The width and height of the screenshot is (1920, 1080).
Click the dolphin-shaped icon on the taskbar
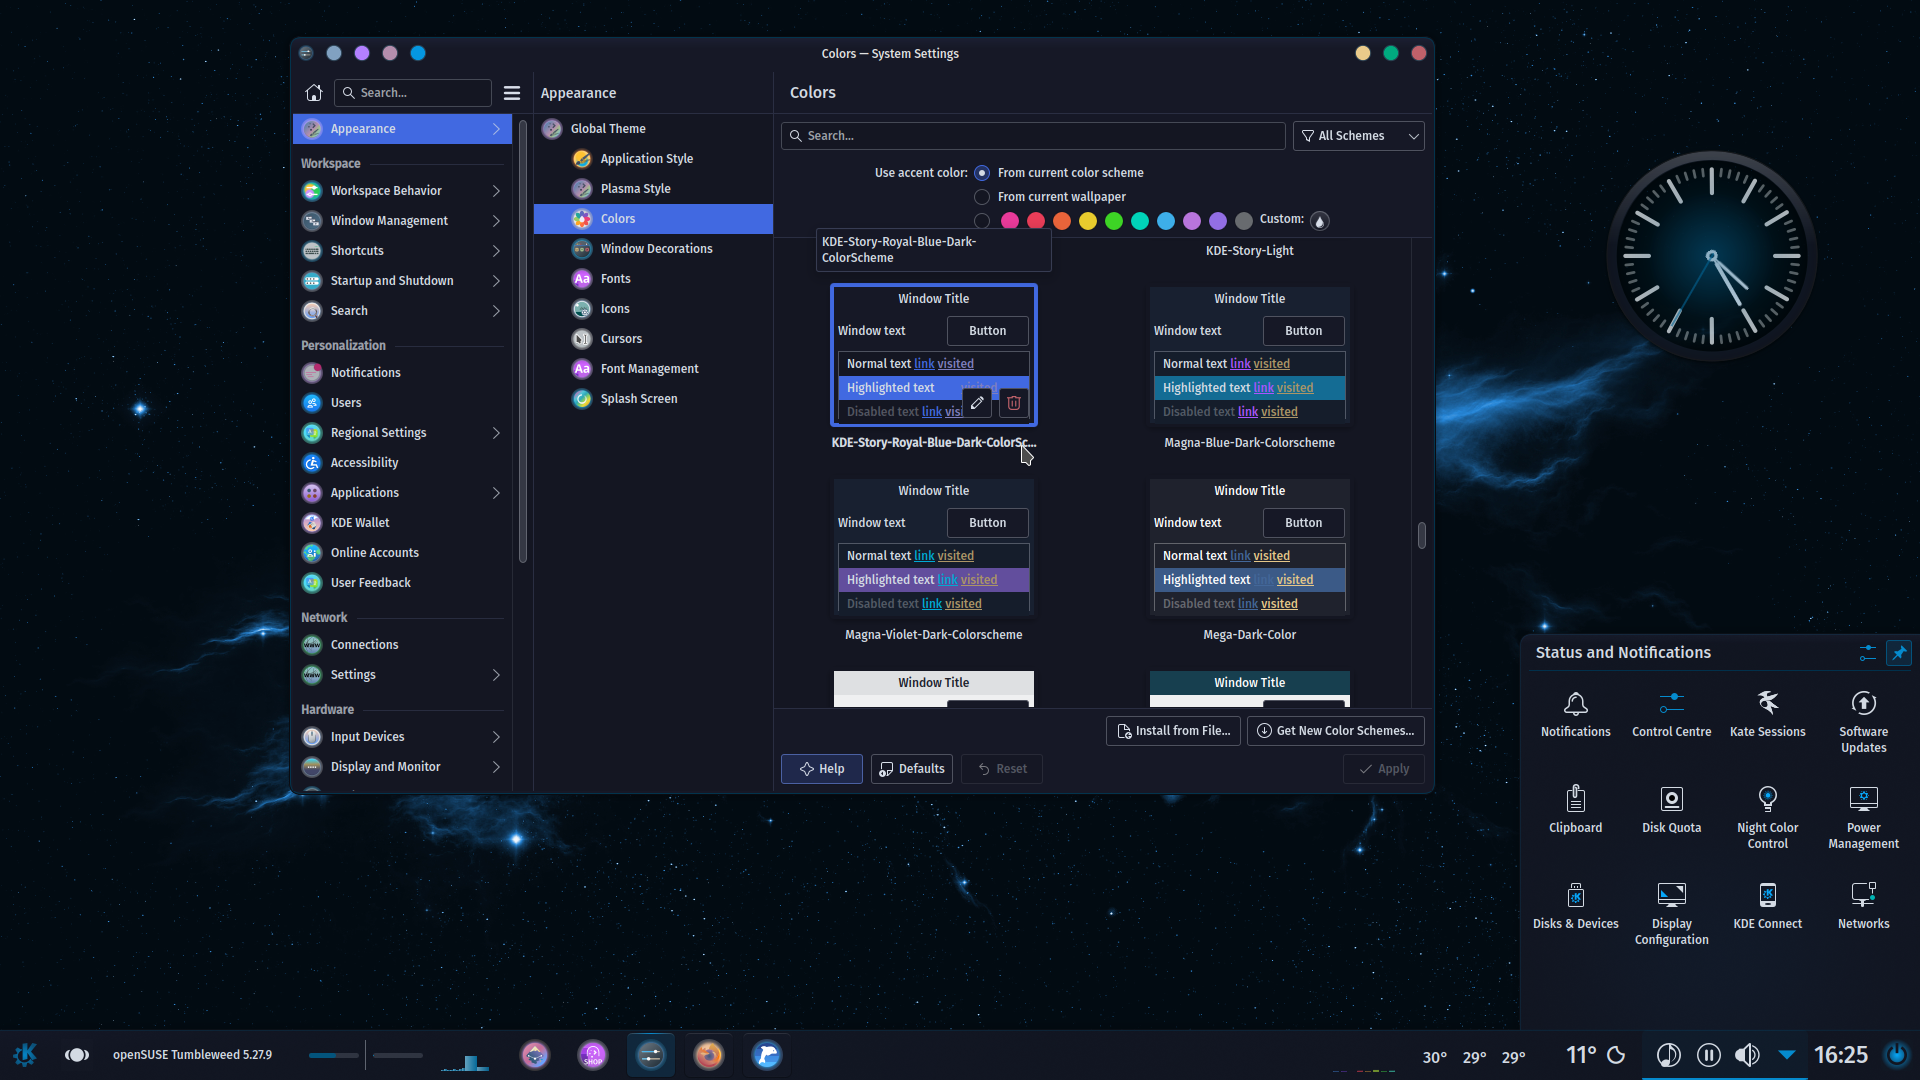pos(767,1055)
